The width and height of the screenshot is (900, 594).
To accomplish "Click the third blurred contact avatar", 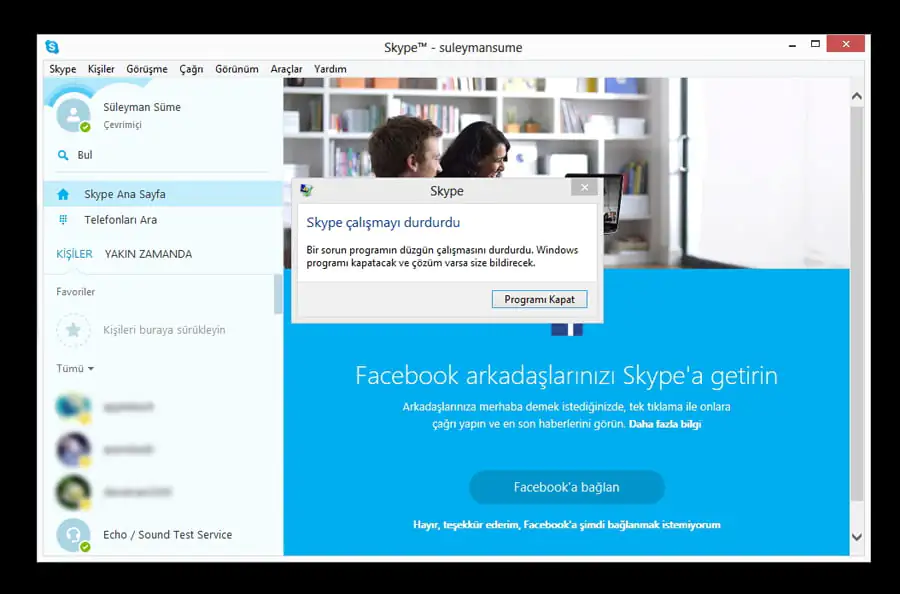I will point(73,492).
